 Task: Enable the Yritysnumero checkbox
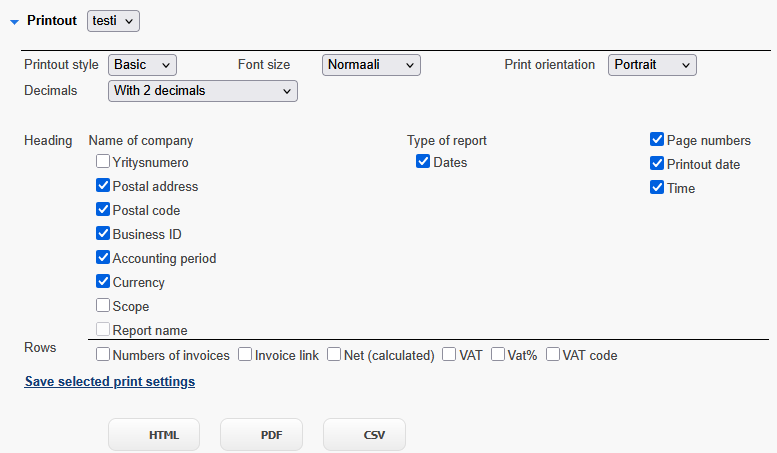[103, 162]
